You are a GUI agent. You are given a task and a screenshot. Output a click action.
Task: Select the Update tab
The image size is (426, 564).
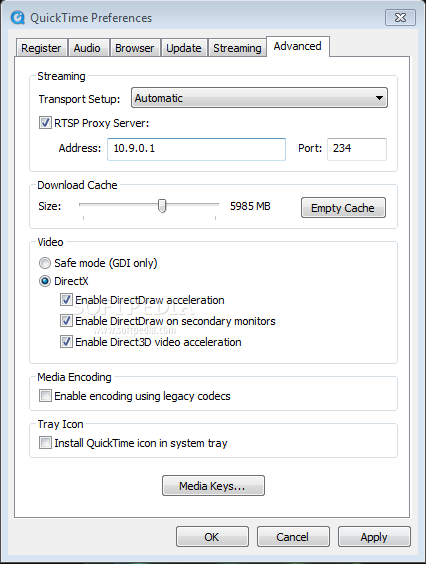(183, 48)
